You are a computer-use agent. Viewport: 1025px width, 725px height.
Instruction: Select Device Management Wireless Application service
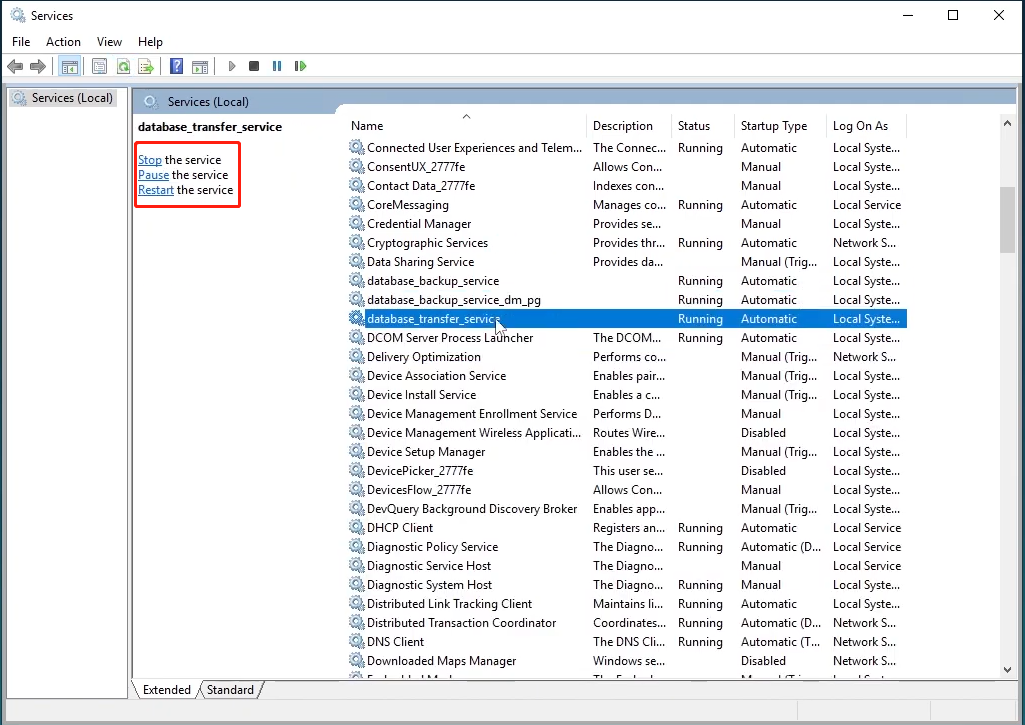point(627,432)
